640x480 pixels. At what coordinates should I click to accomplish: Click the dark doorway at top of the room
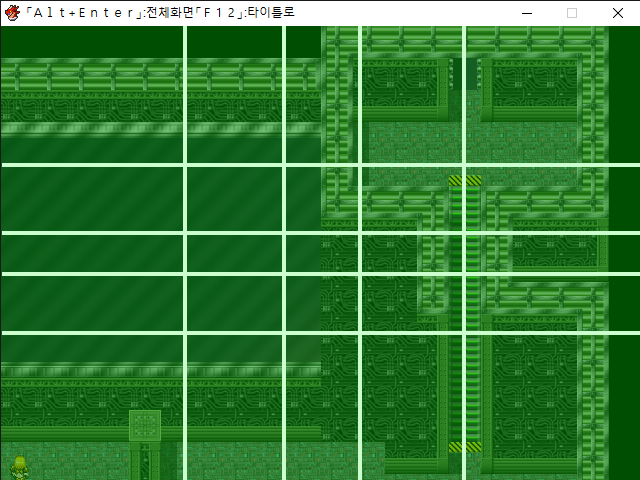pyautogui.click(x=465, y=74)
